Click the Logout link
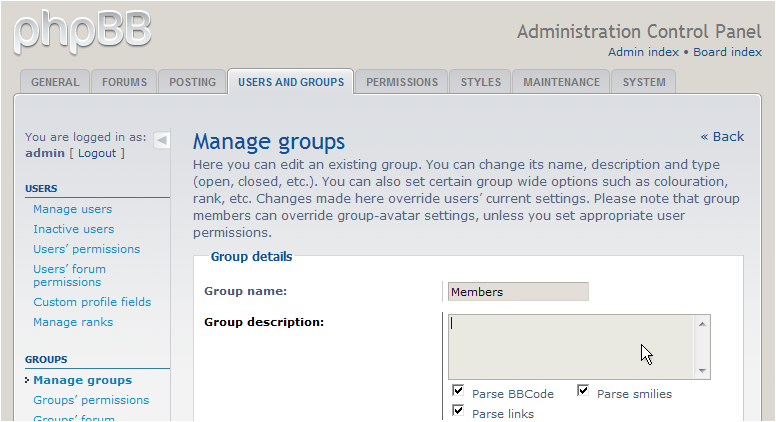This screenshot has width=776, height=422. point(97,153)
